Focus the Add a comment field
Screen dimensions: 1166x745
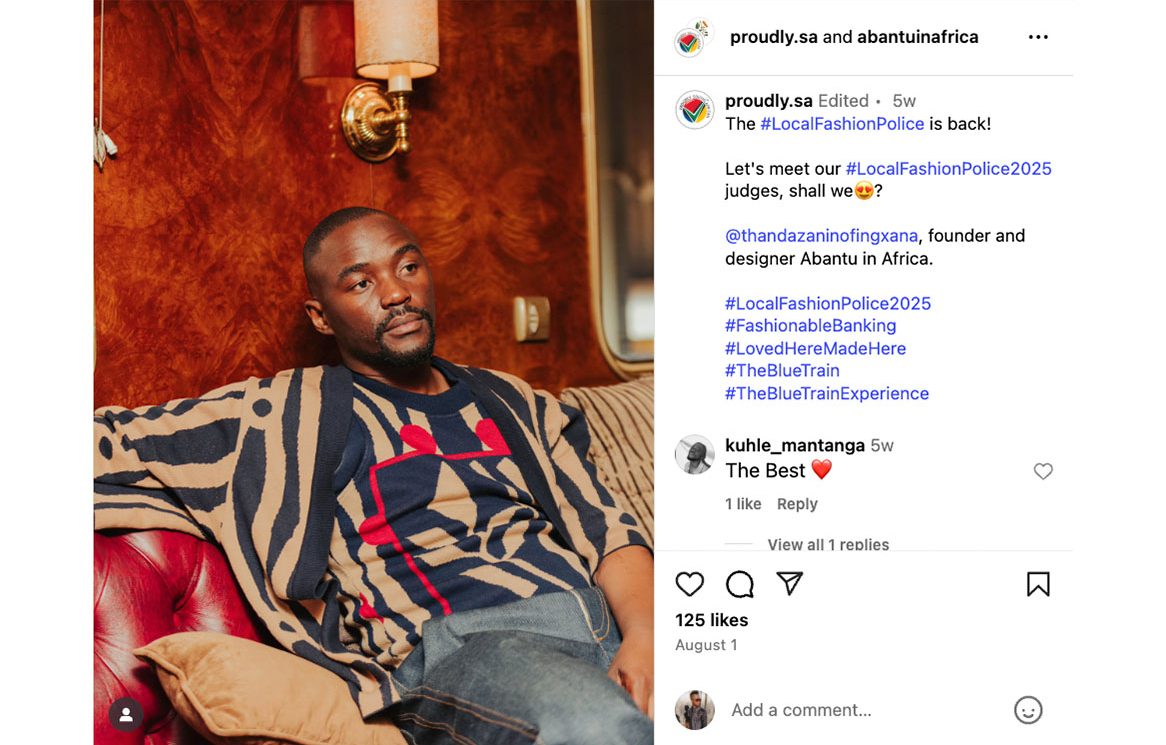tap(863, 710)
